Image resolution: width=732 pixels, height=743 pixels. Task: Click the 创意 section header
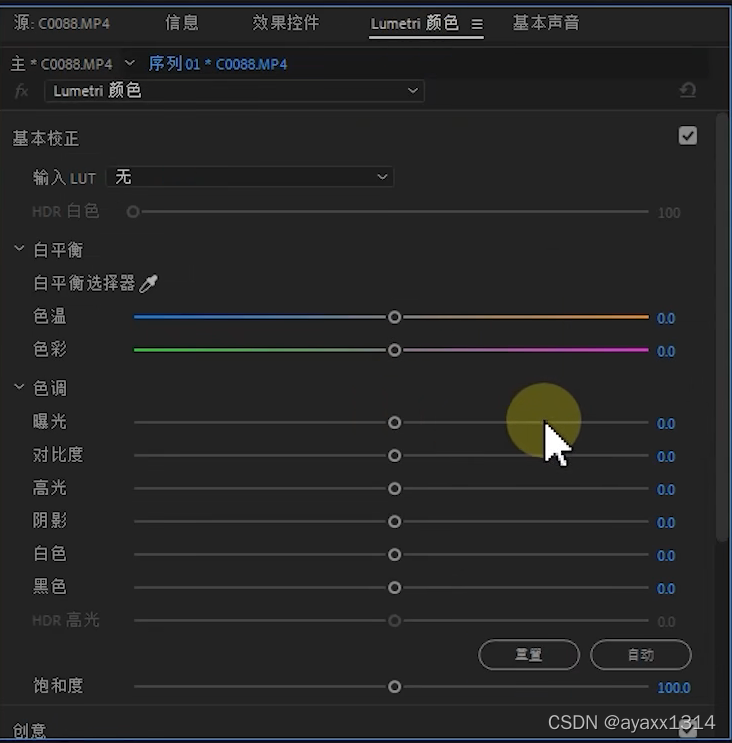tap(29, 730)
